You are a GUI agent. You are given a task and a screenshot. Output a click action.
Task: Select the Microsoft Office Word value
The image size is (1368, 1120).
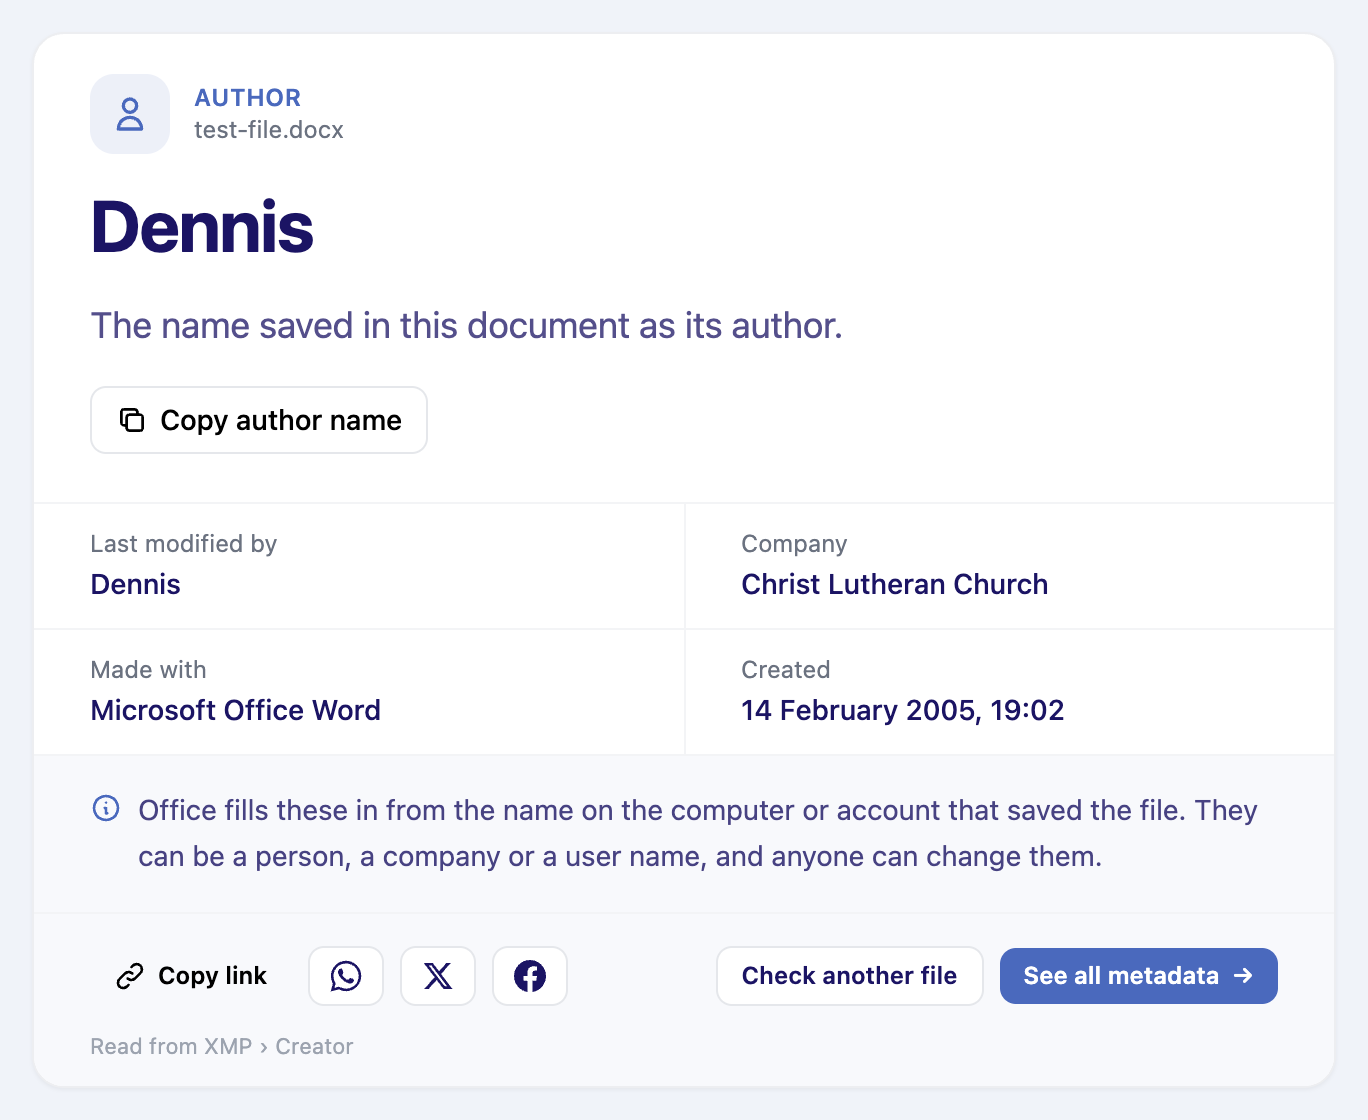tap(236, 710)
